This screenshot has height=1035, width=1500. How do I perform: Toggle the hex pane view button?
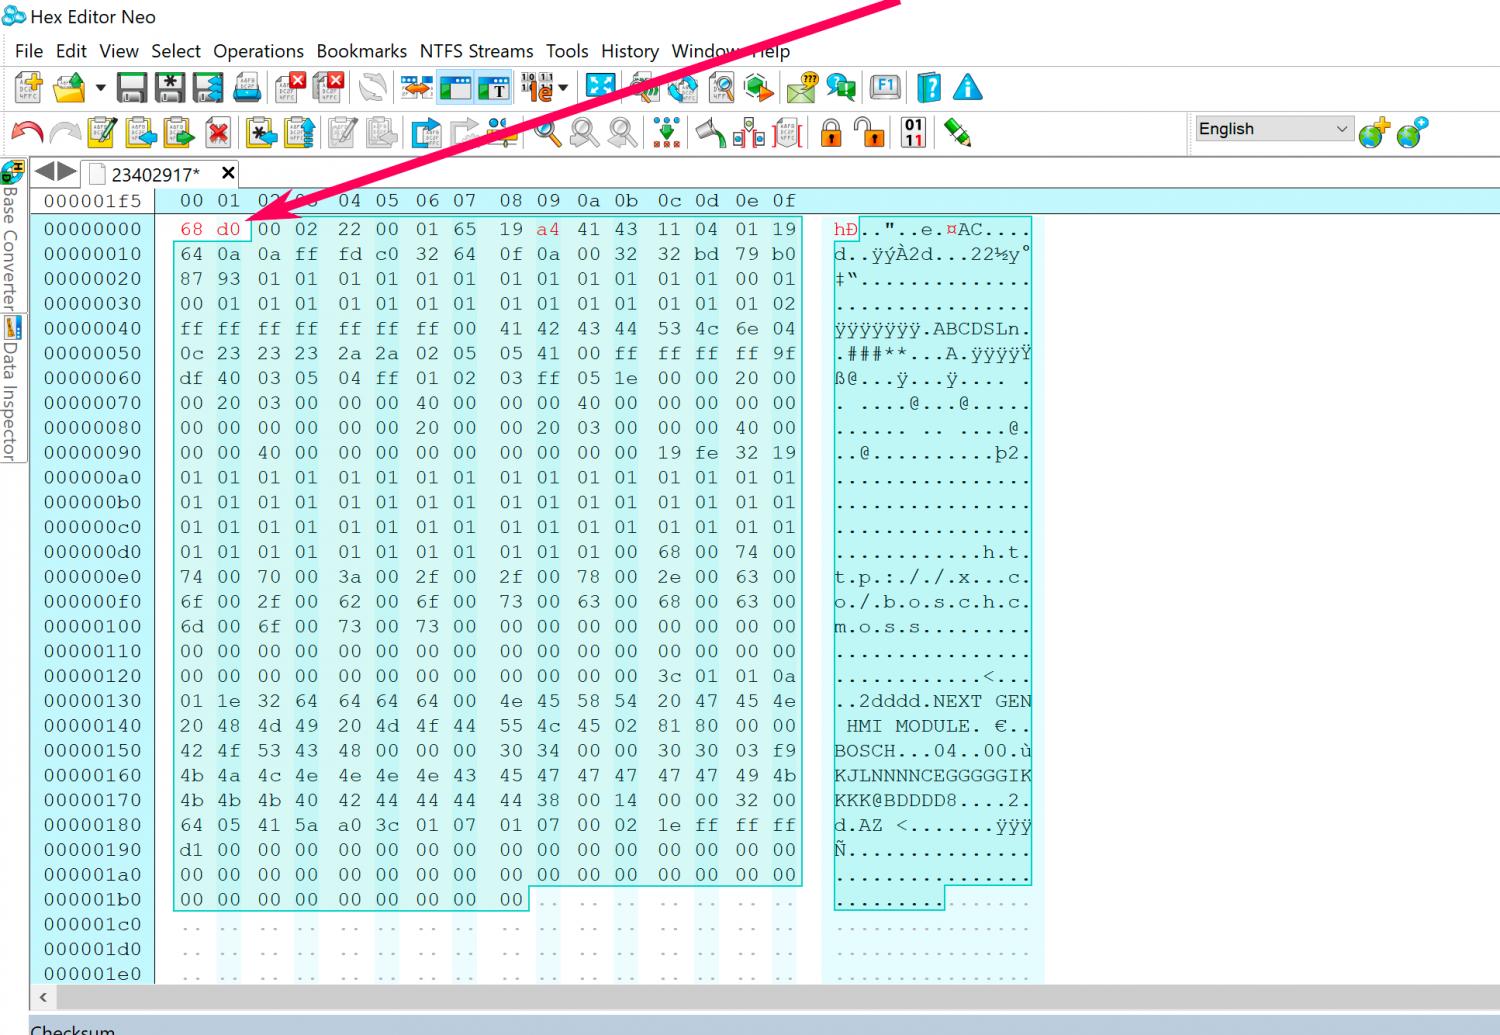pos(455,88)
